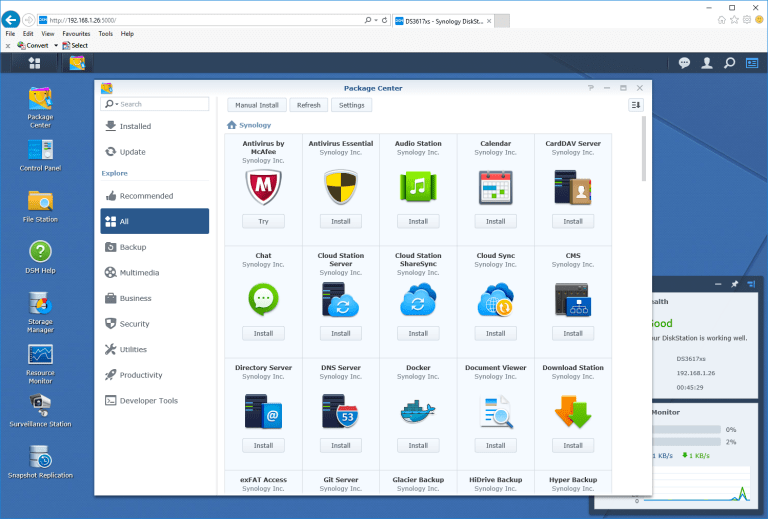
Task: Open Storage Manager desktop icon
Action: click(40, 304)
